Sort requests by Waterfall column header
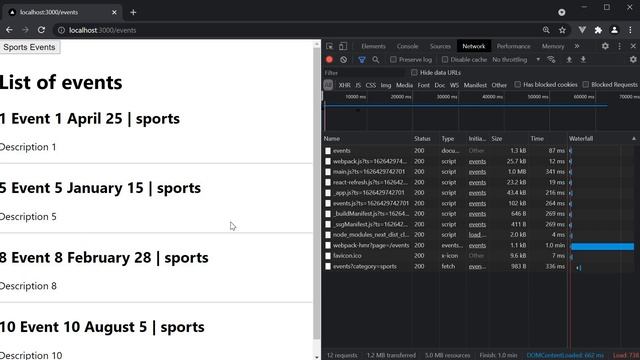640x360 pixels. [602, 139]
